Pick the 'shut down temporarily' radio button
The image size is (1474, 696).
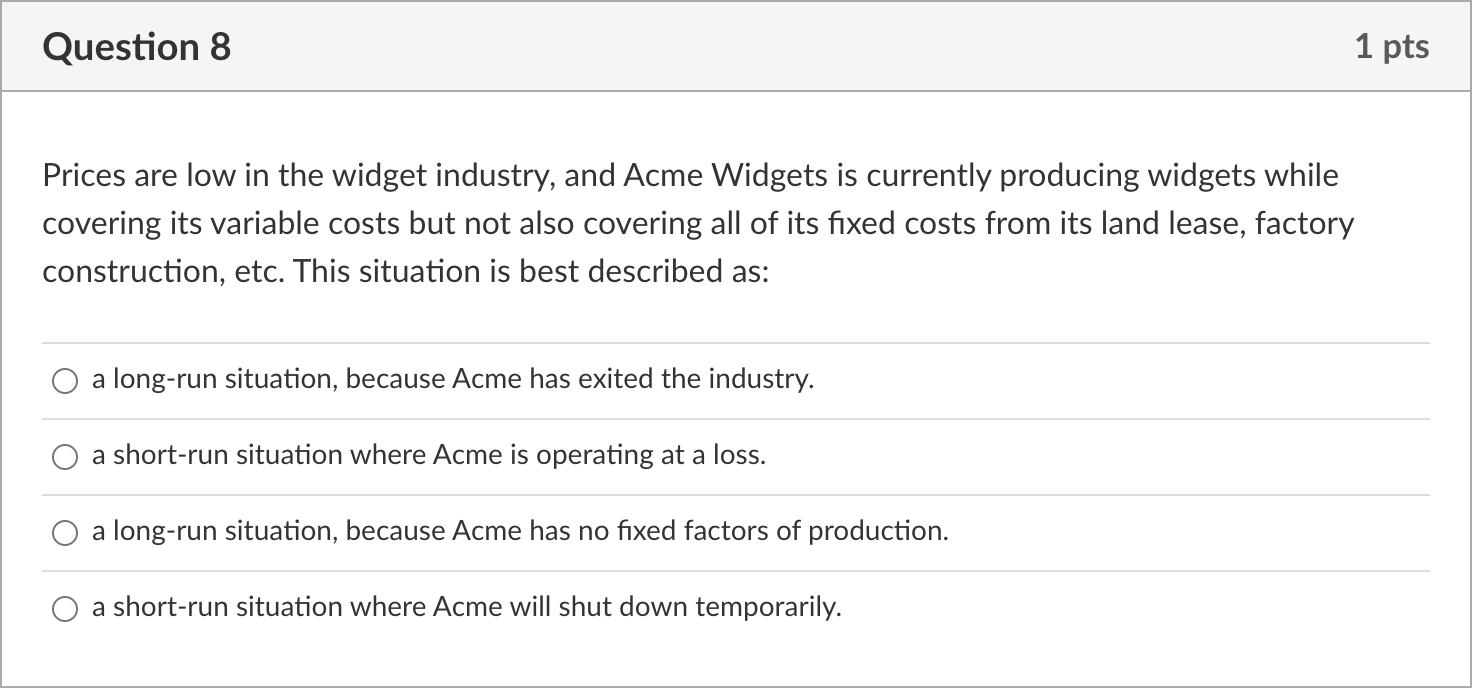point(65,609)
